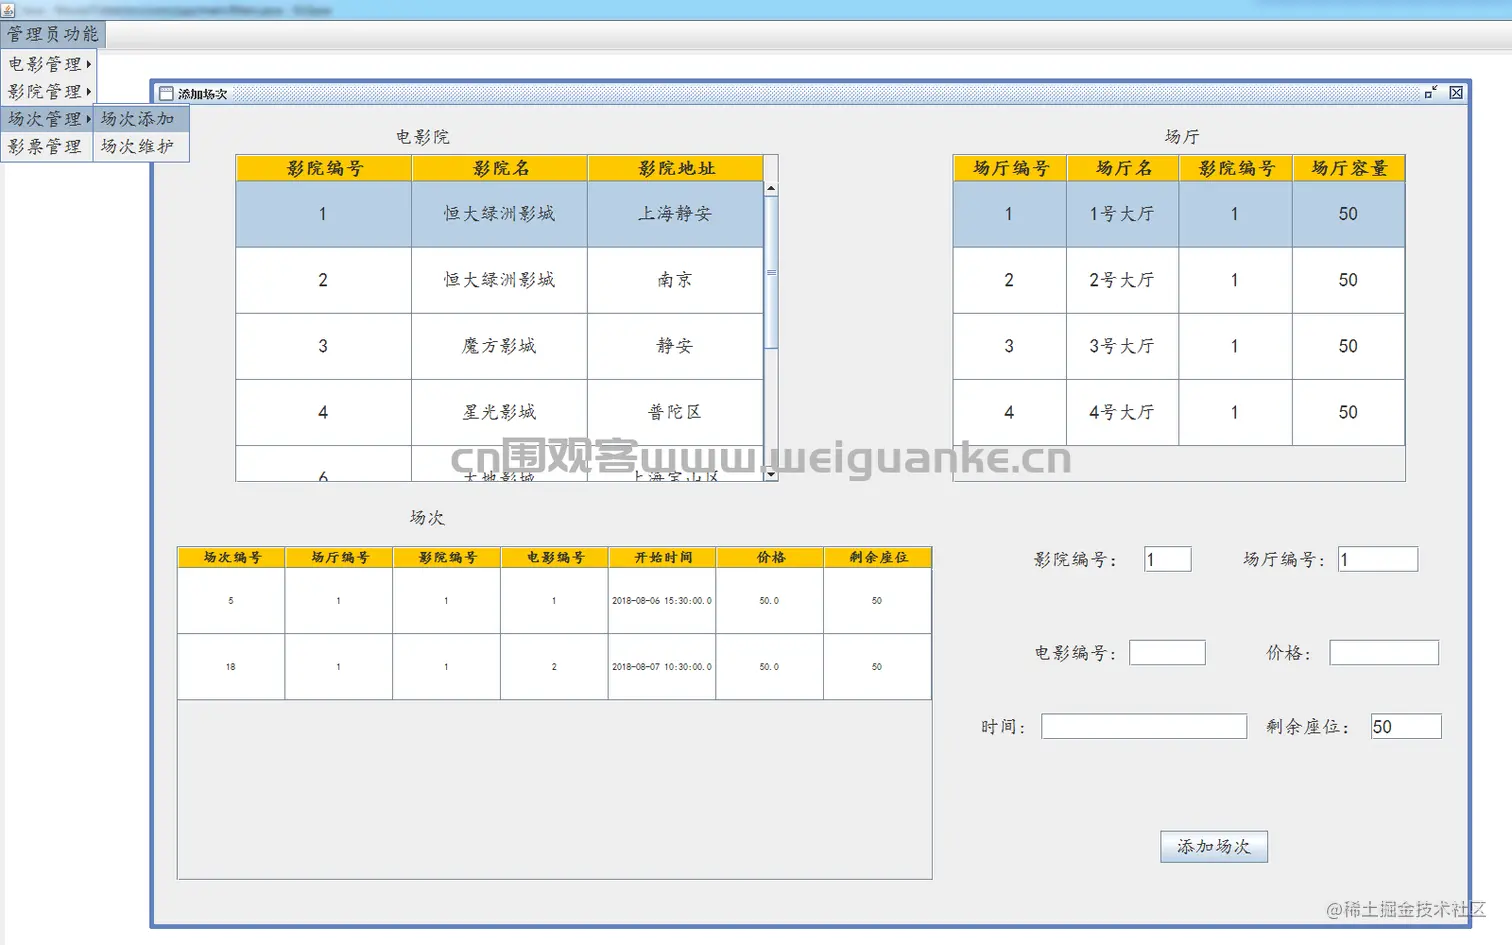
Task: Click the 普陀区 address cell
Action: pyautogui.click(x=675, y=412)
